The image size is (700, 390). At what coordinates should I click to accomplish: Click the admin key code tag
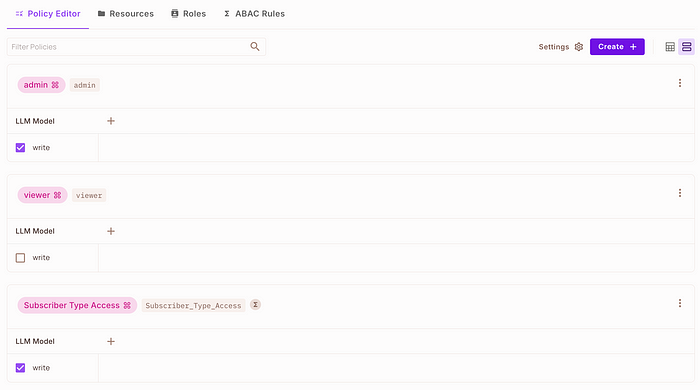[84, 85]
